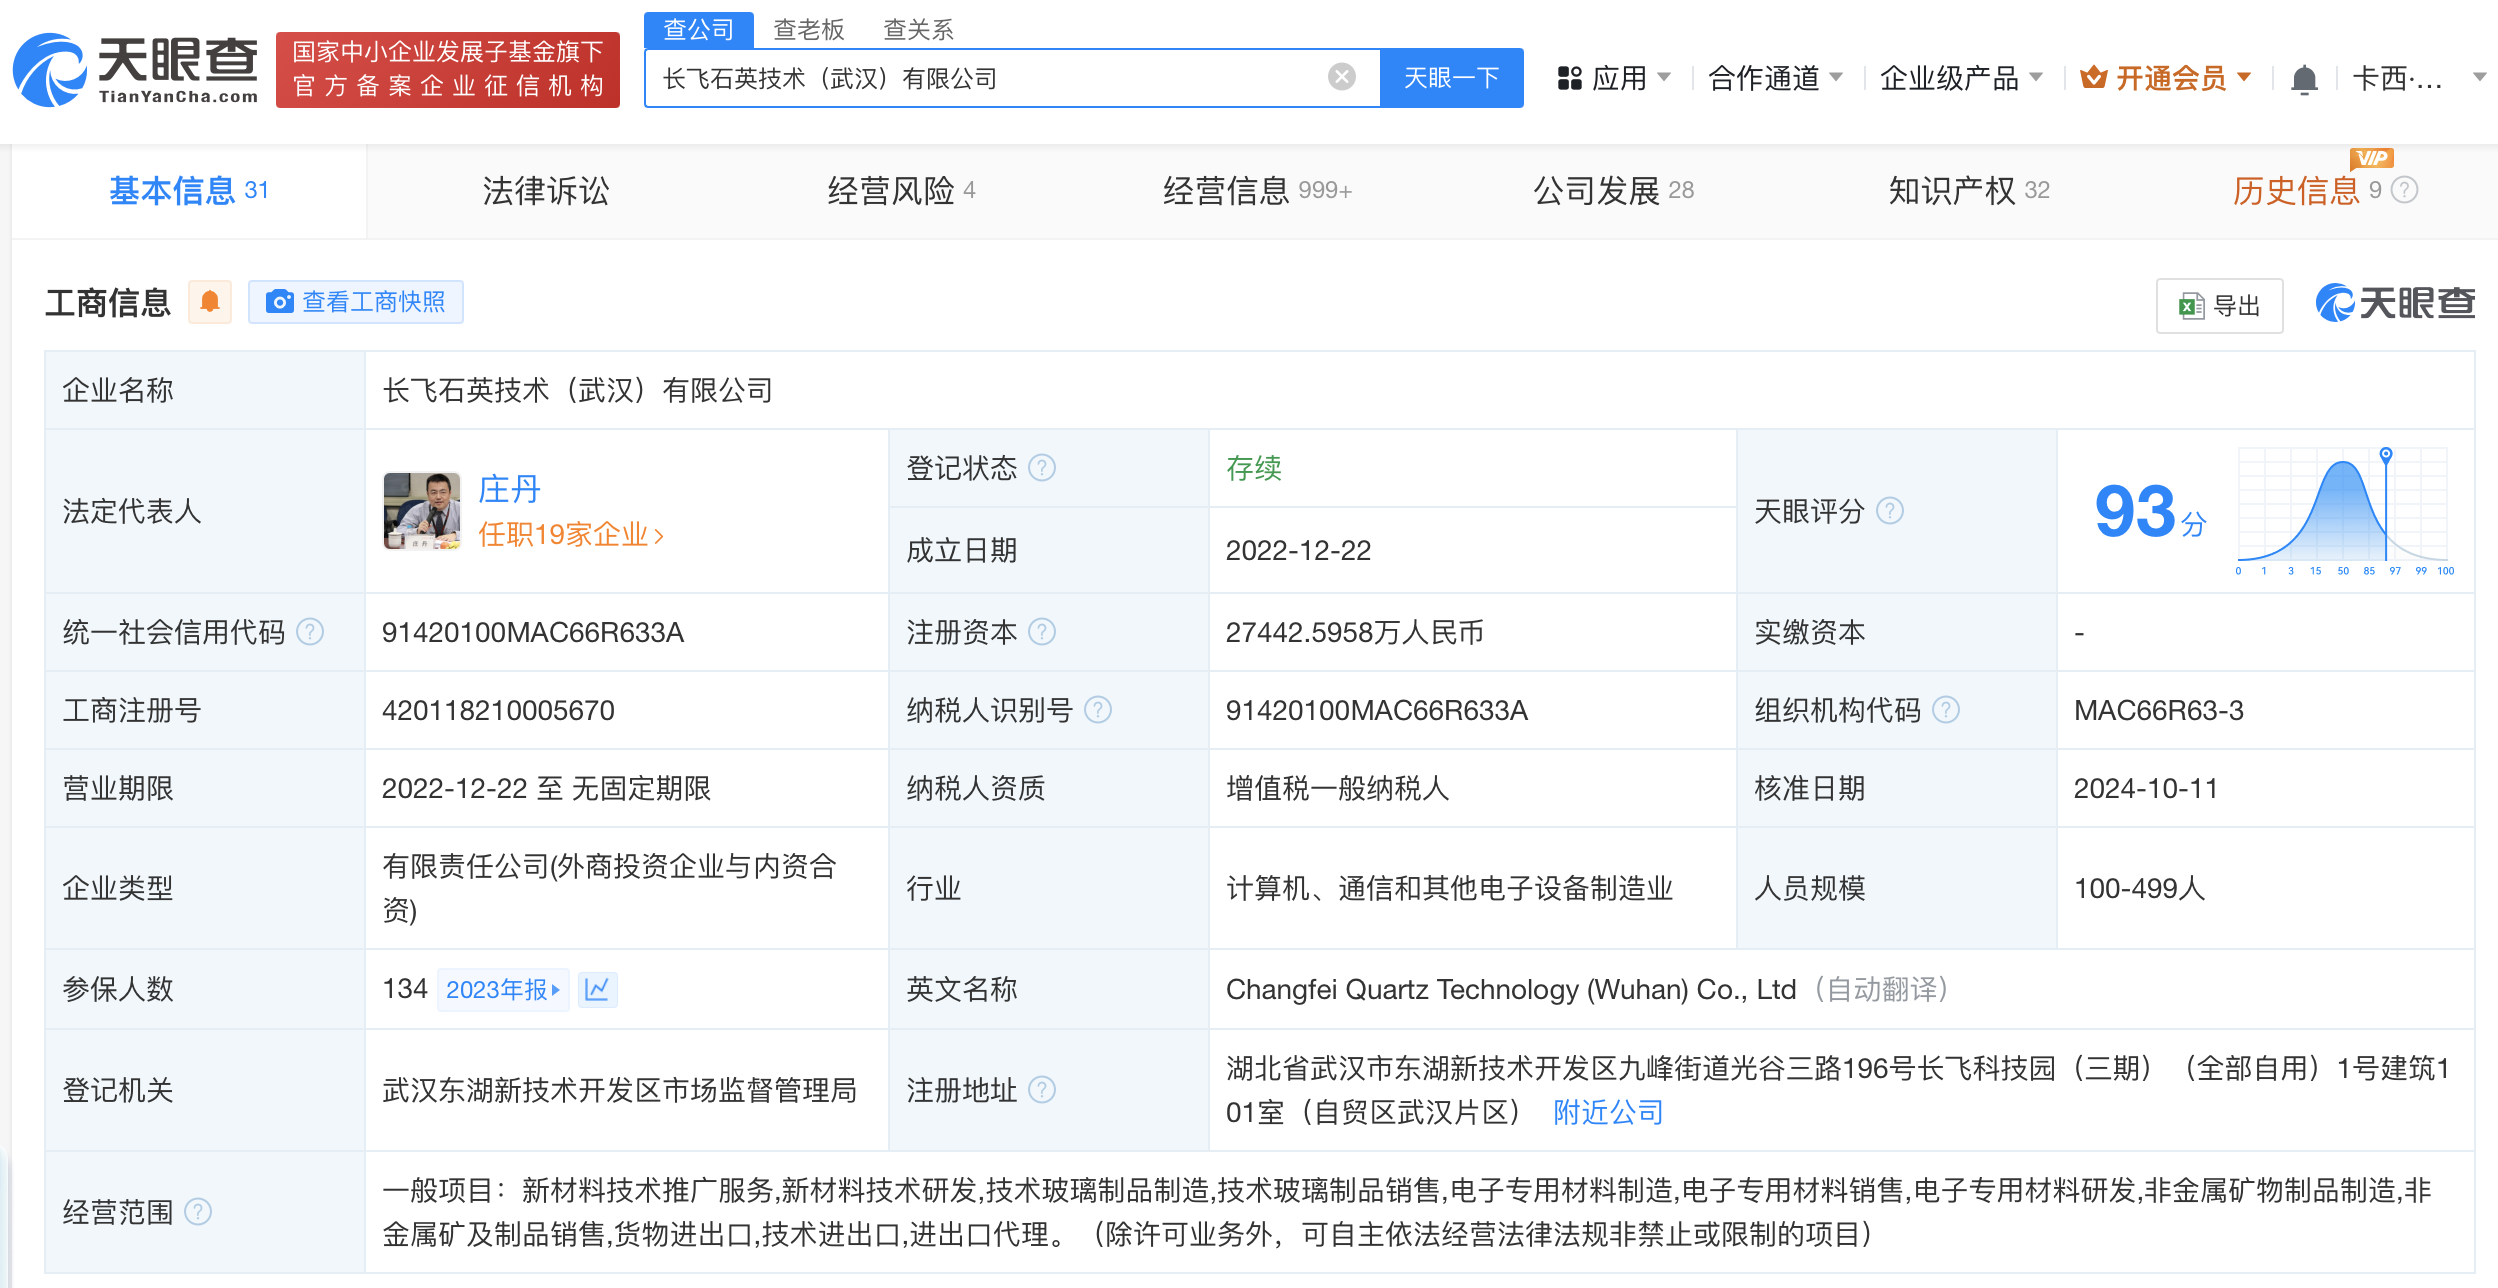2498x1288 pixels.
Task: Open the 法律诉讼 tab
Action: coord(545,190)
